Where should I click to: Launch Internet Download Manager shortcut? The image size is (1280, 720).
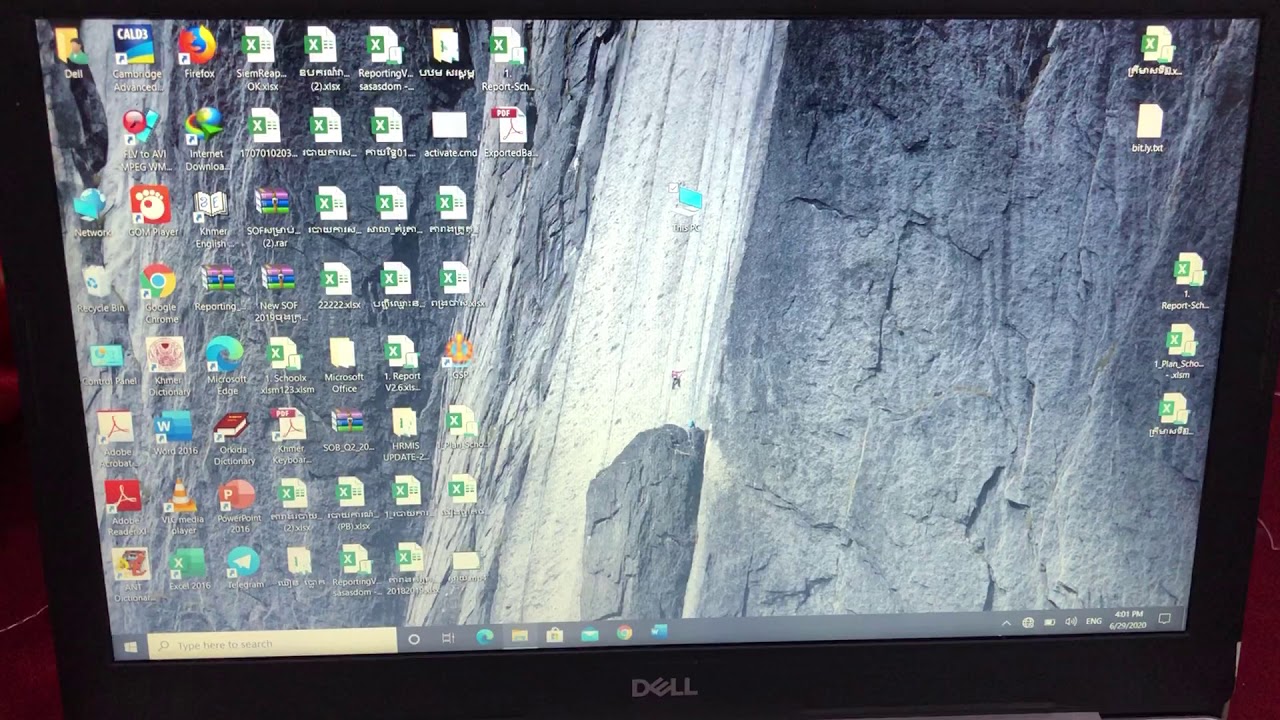[205, 139]
